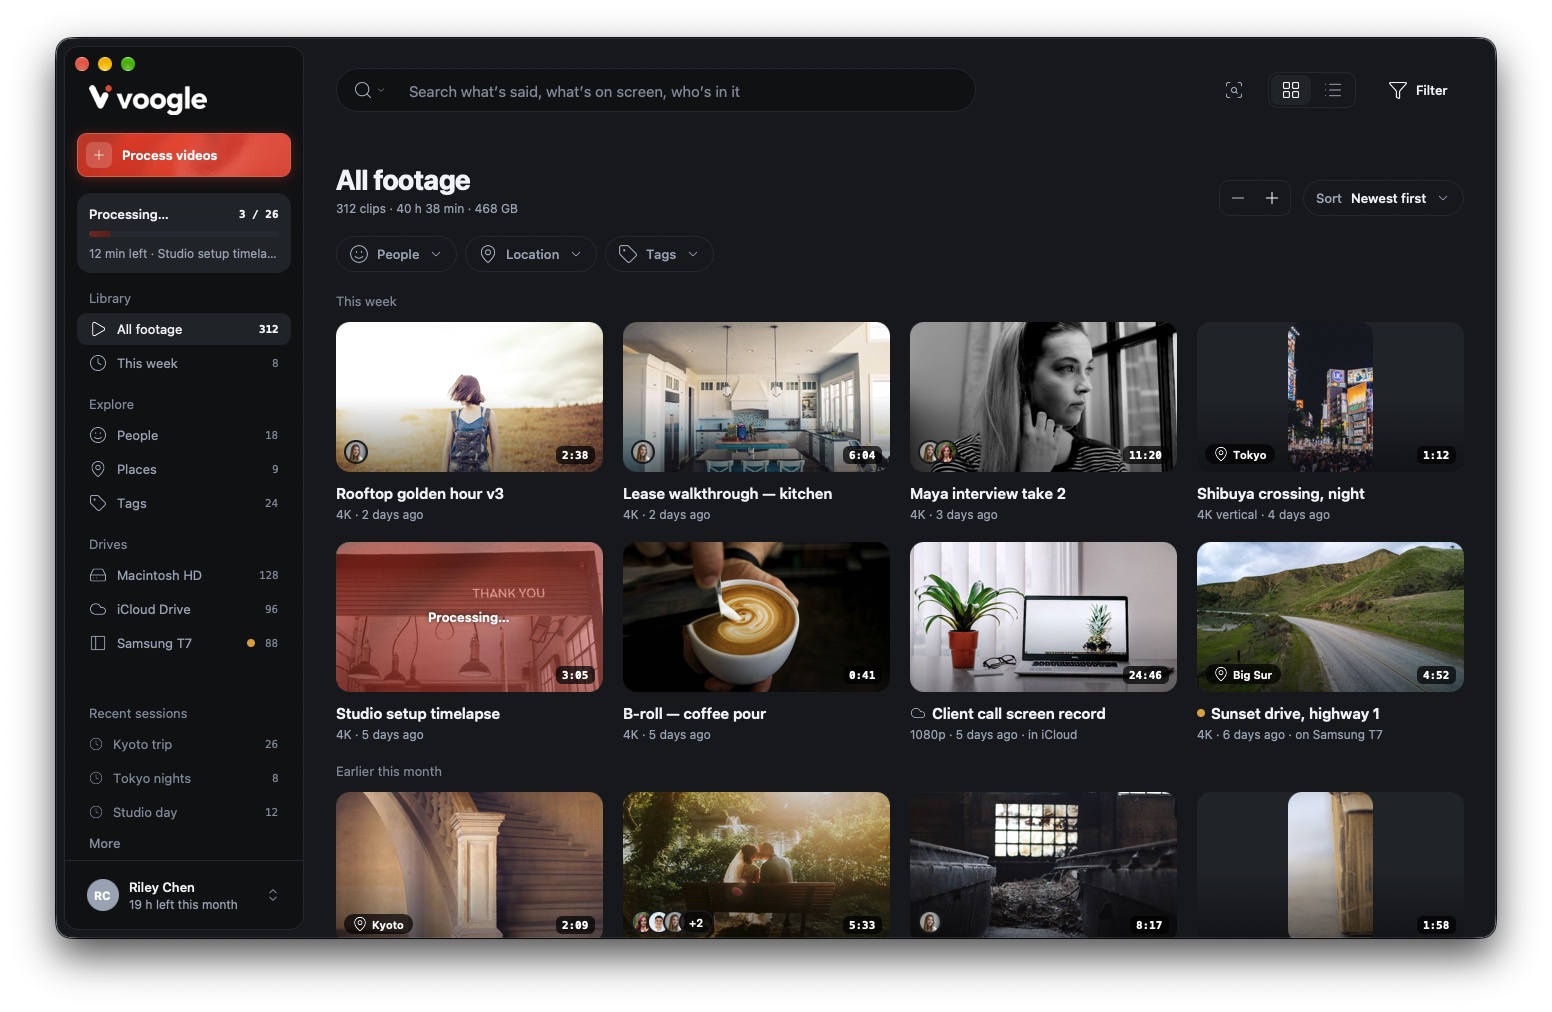Open the visual search scan icon

pos(1234,90)
